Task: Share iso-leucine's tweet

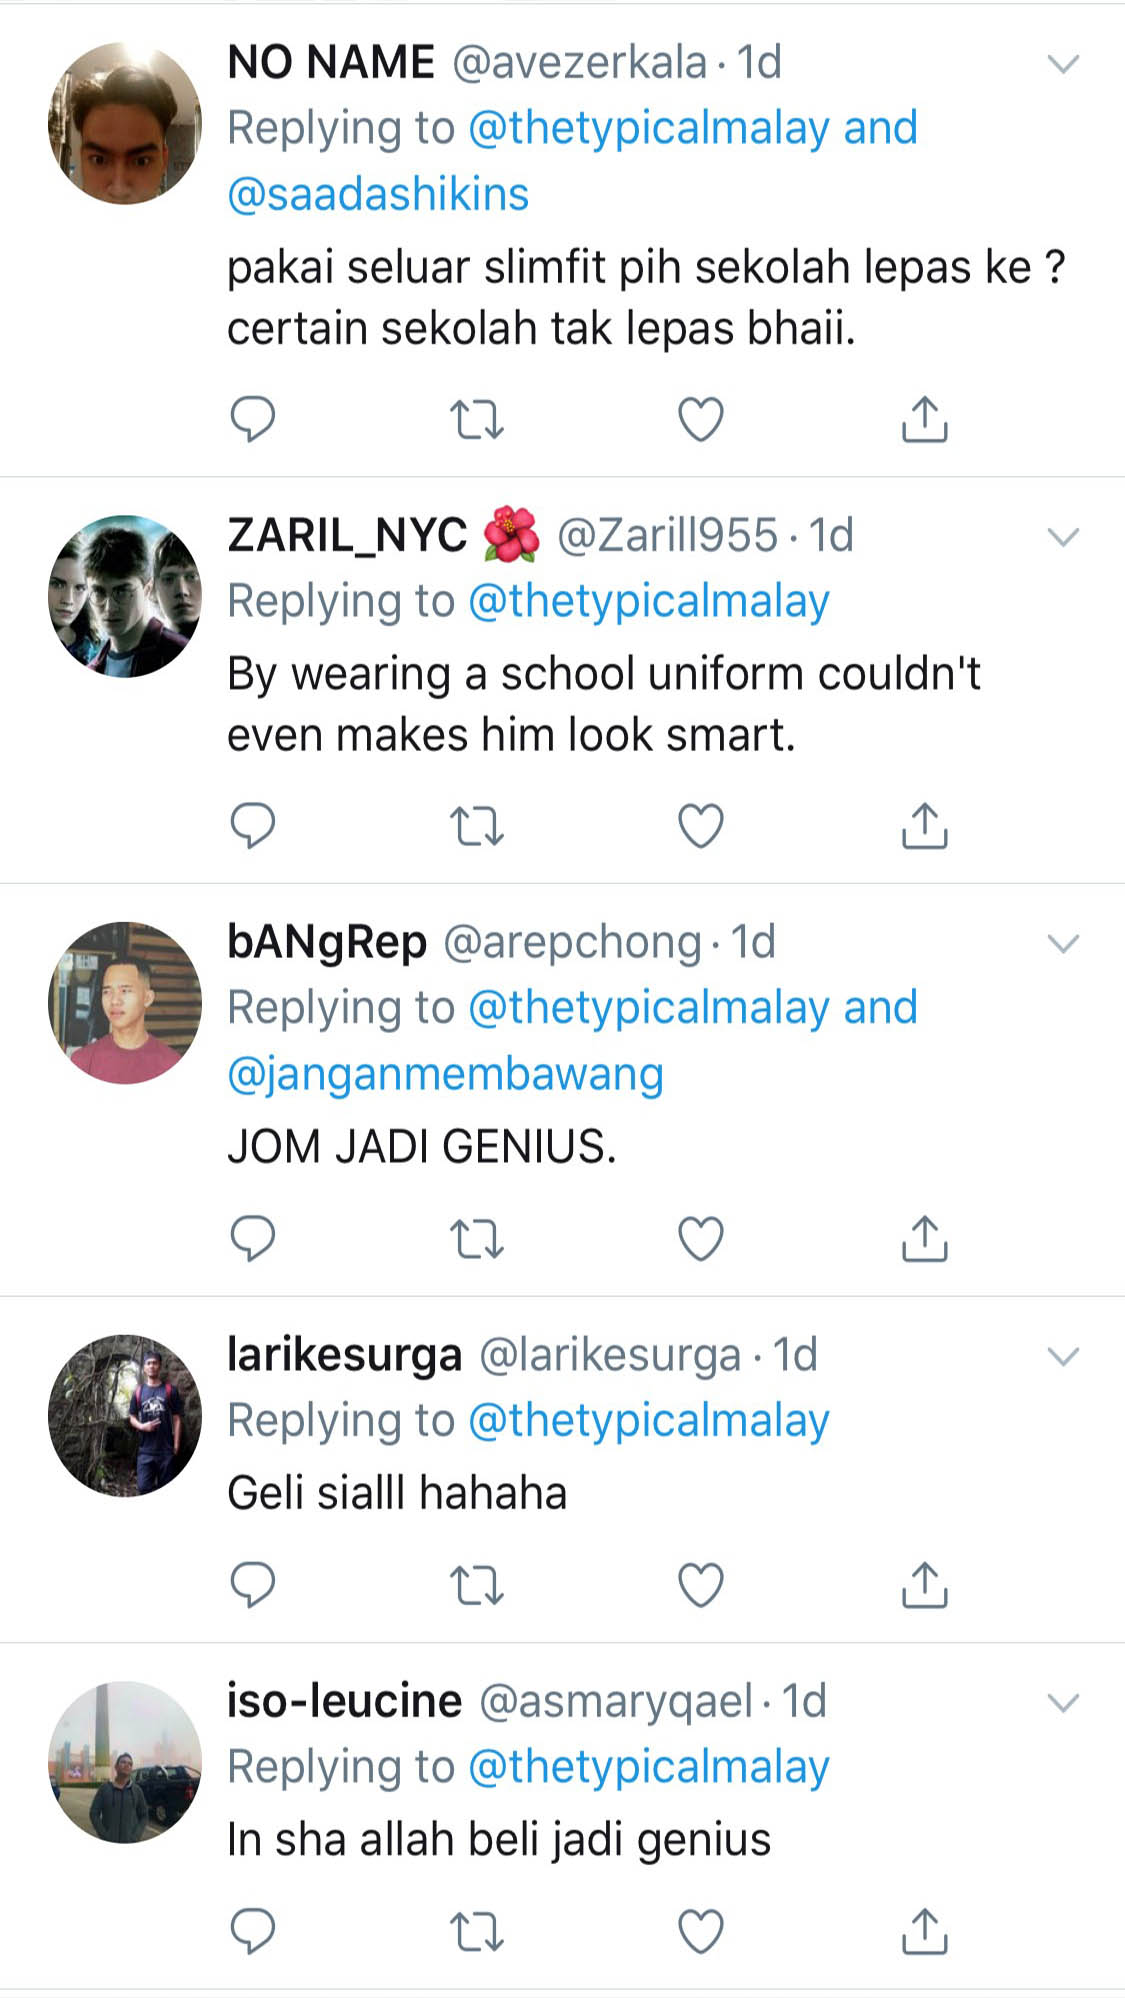Action: tap(924, 1931)
